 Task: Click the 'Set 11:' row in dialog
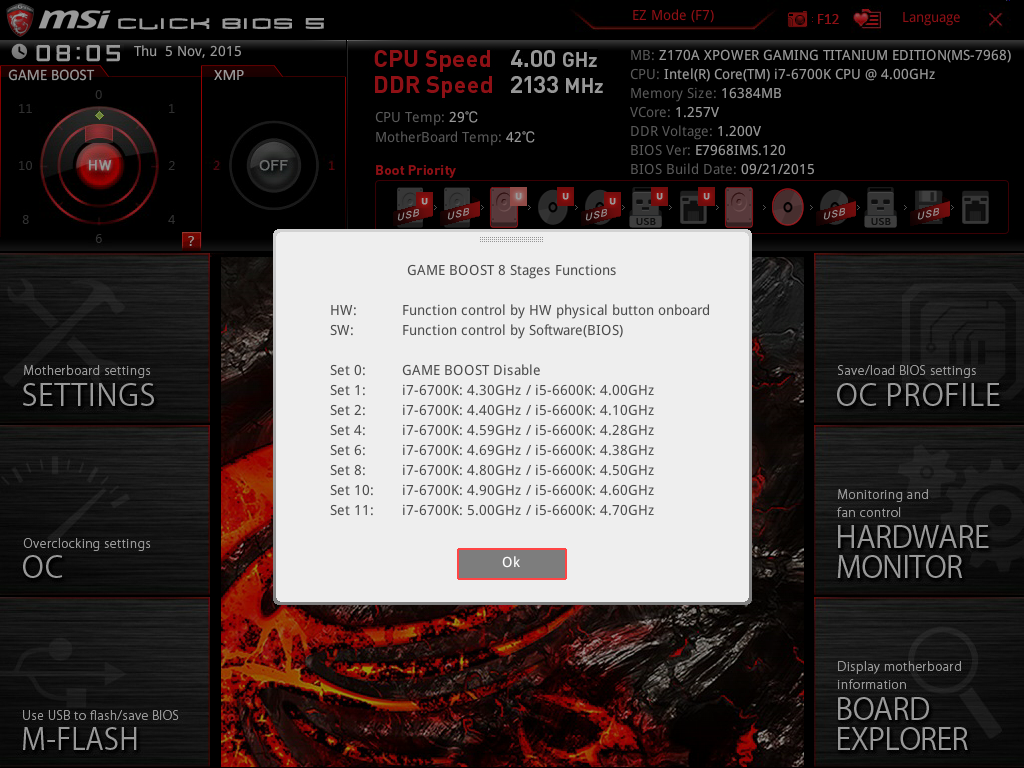pyautogui.click(x=492, y=510)
